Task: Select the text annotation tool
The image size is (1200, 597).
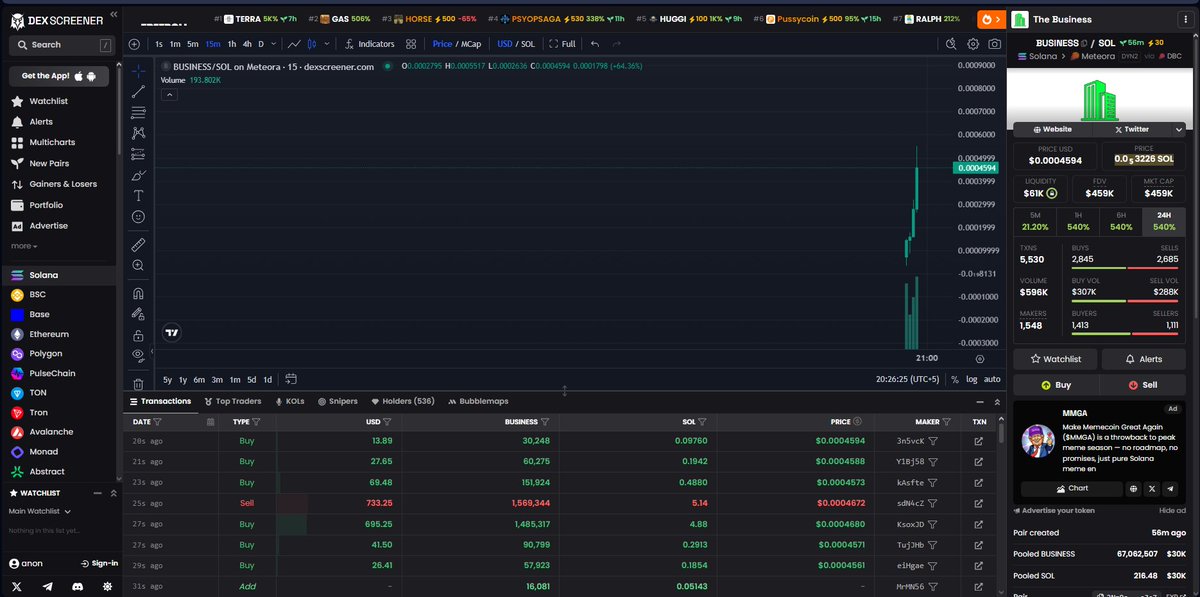Action: pos(138,196)
